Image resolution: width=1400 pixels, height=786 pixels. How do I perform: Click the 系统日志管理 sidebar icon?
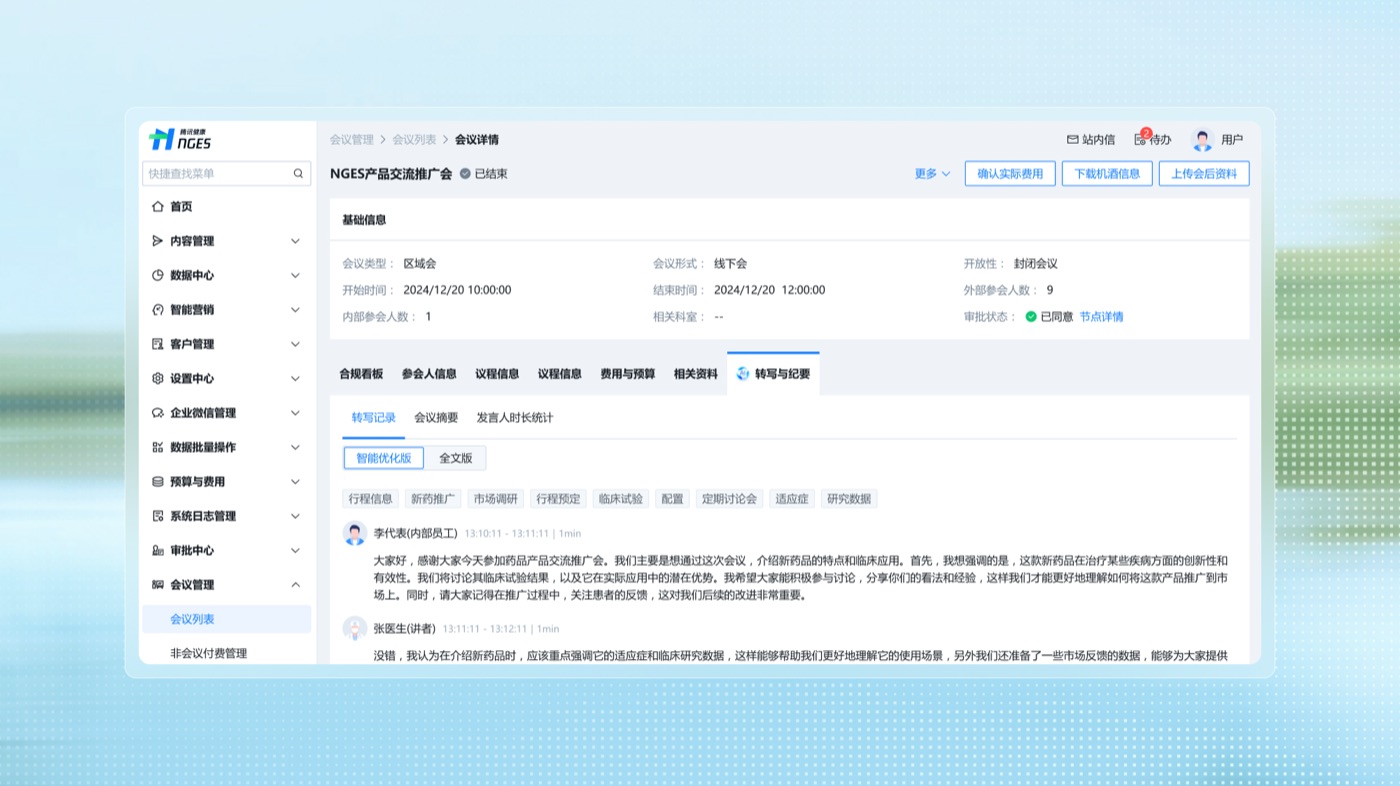point(157,516)
